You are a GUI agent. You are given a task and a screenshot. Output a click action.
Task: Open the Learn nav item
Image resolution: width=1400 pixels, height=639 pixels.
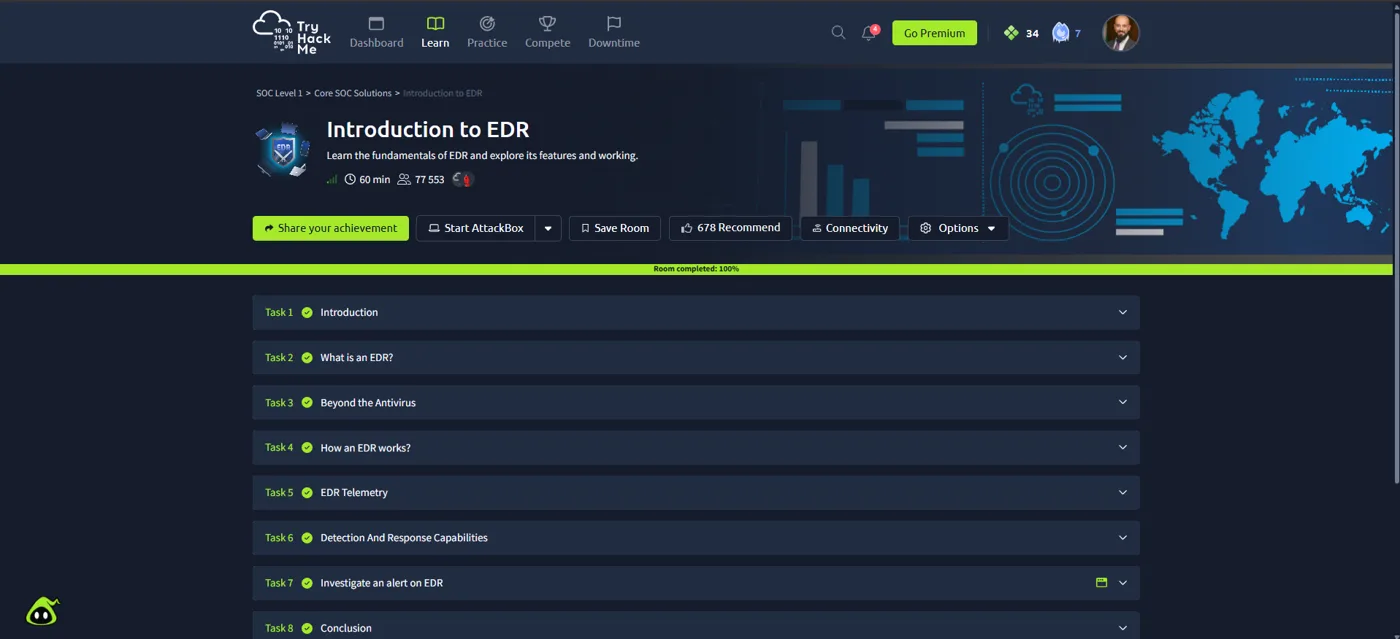pos(435,33)
